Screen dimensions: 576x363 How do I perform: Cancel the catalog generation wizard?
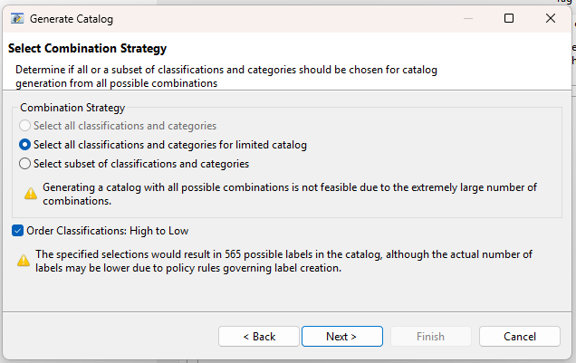click(519, 337)
